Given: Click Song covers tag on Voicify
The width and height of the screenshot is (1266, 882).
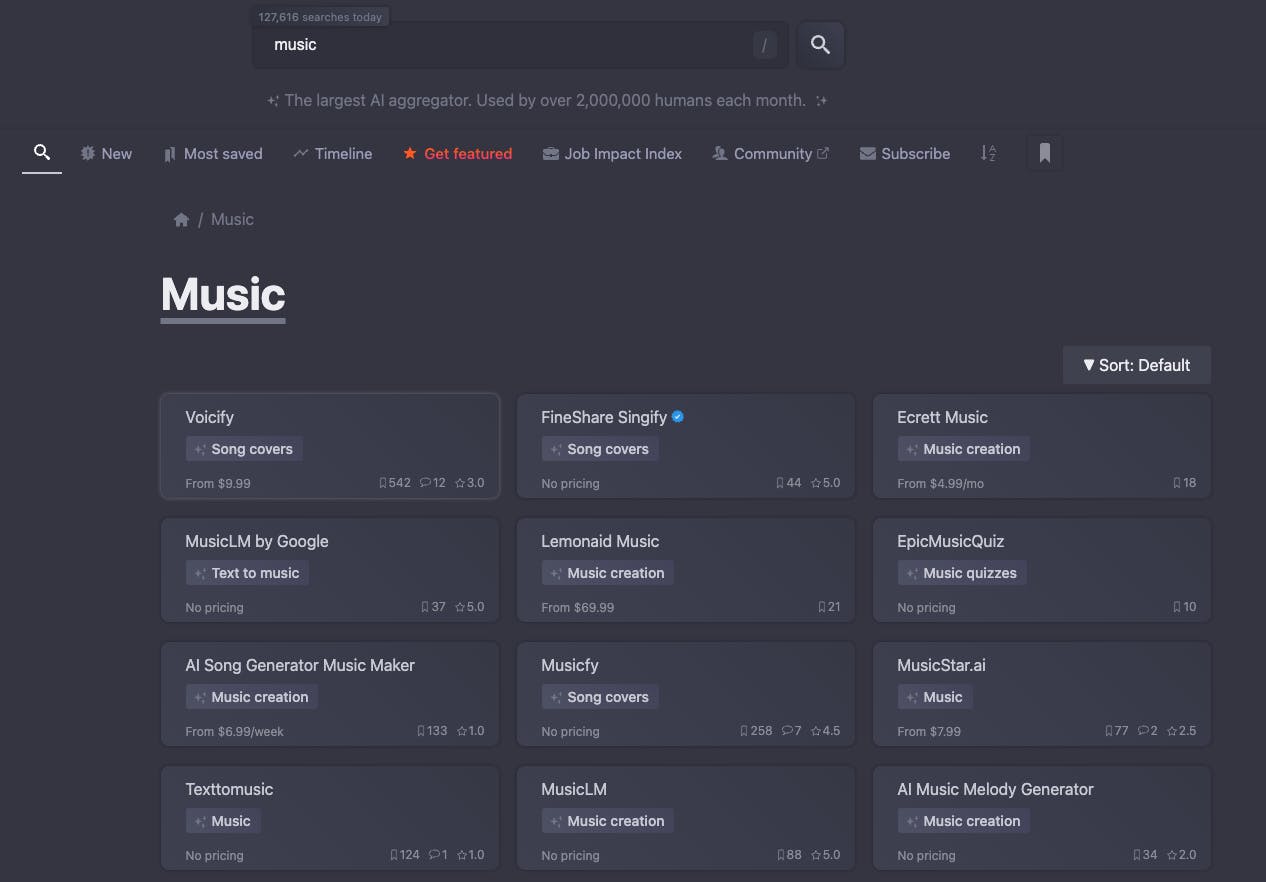Looking at the screenshot, I should (x=244, y=449).
